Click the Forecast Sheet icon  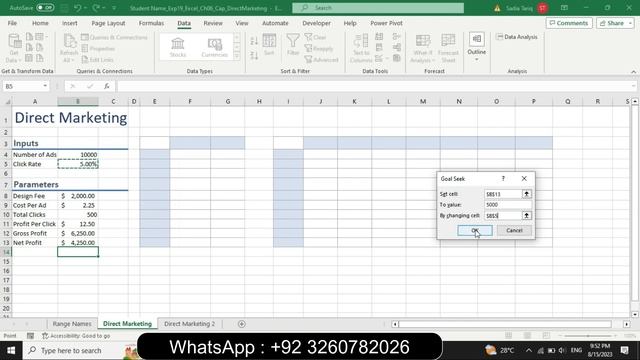448,48
